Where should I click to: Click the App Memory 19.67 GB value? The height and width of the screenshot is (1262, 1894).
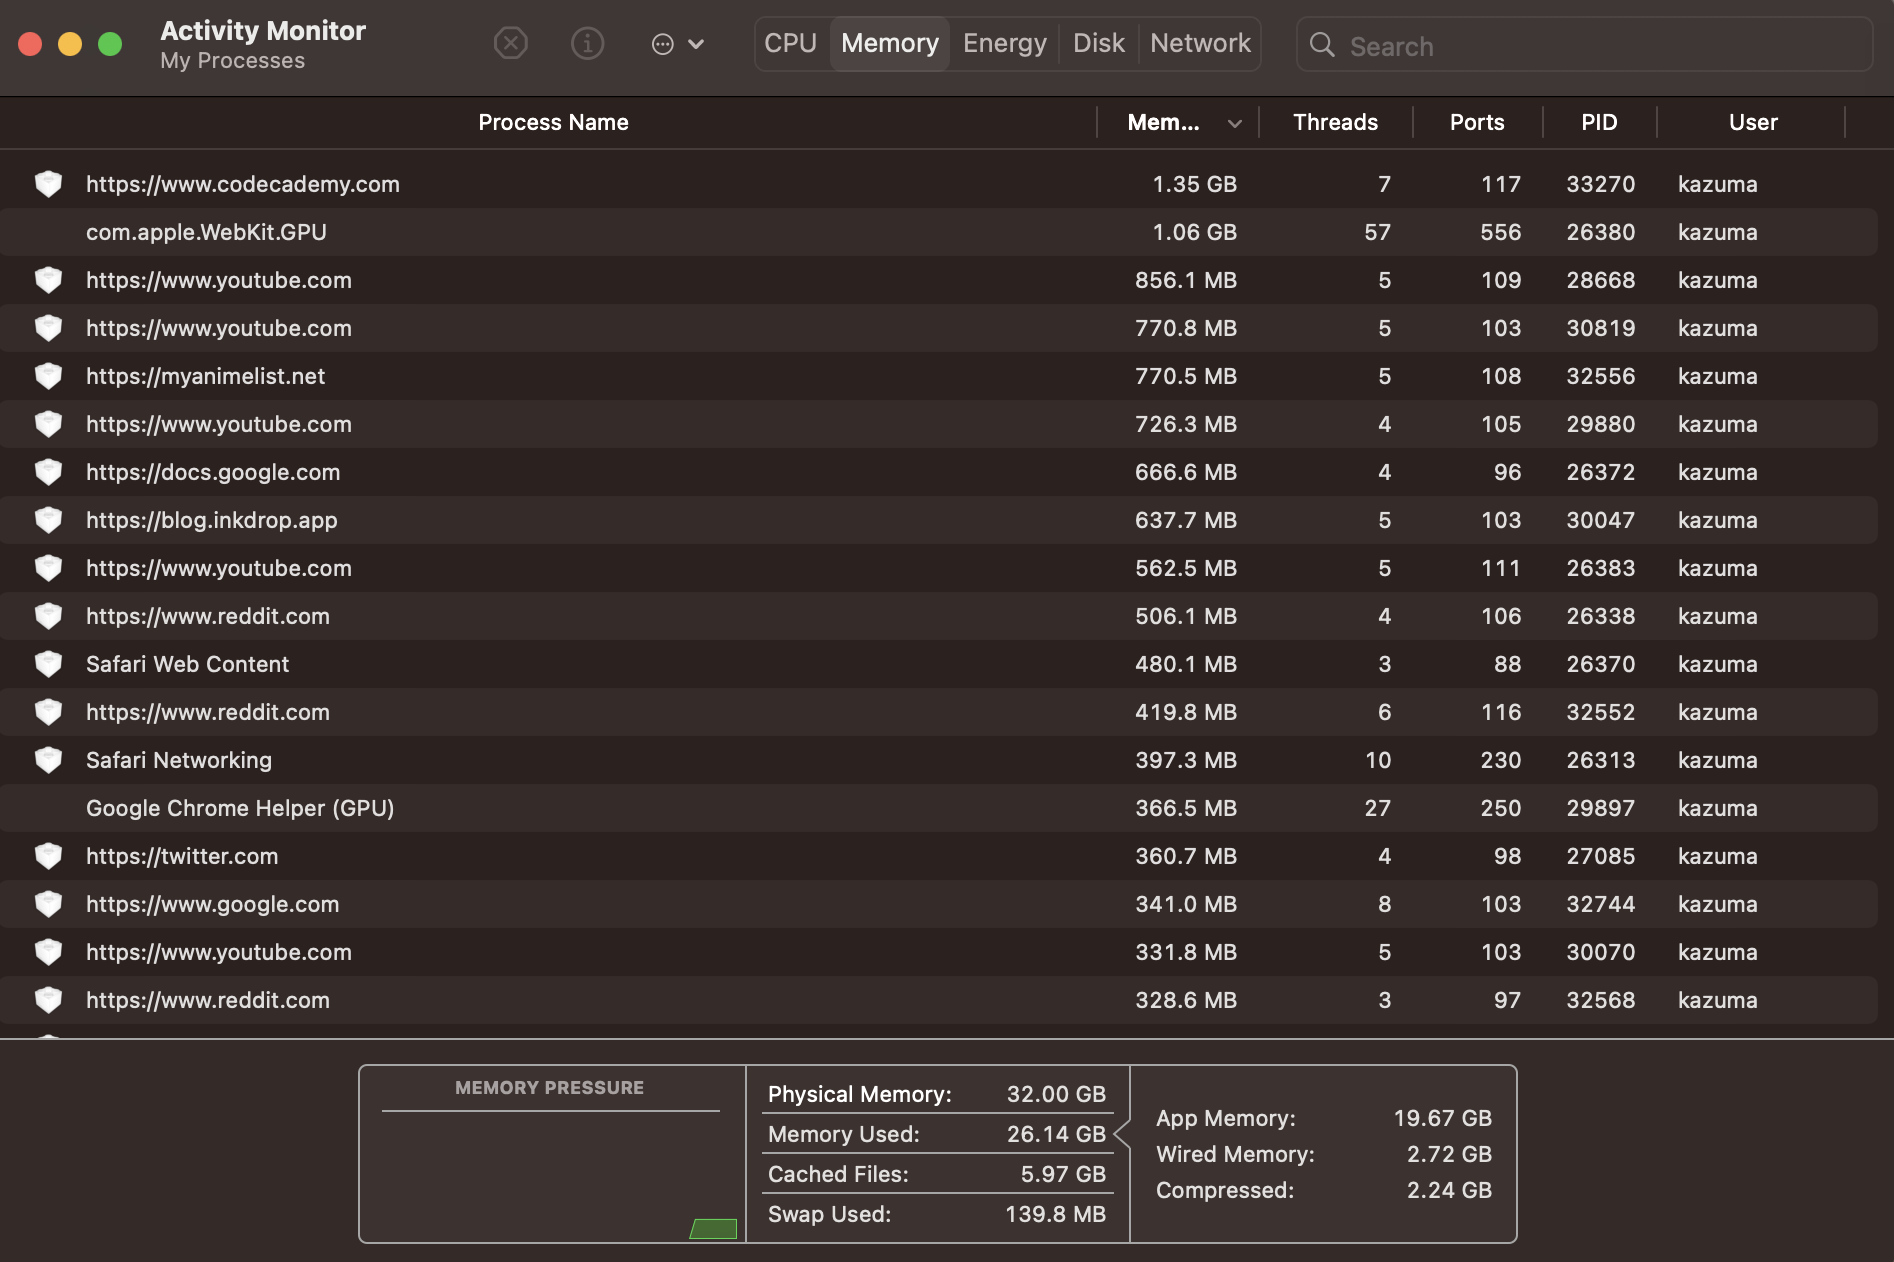pos(1442,1118)
